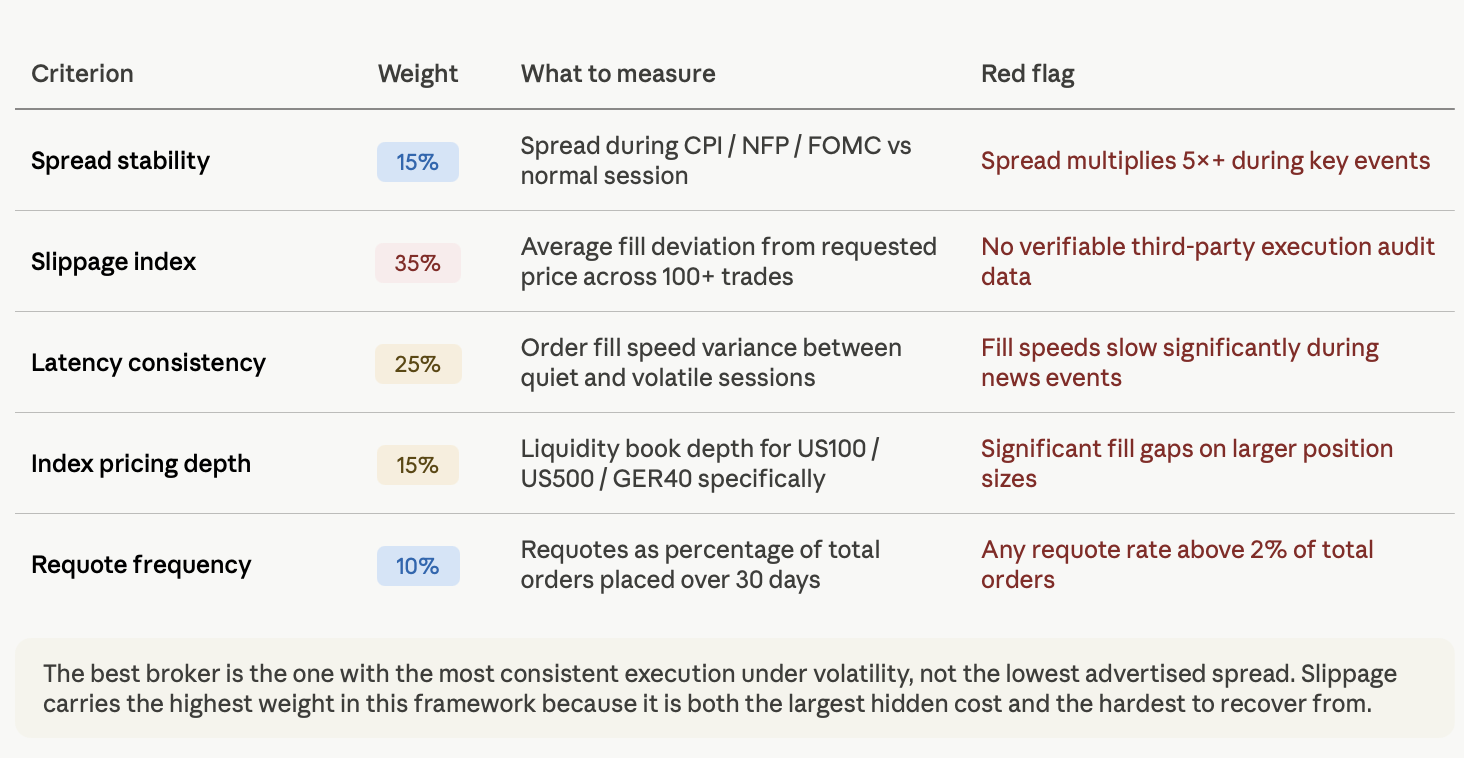Click the Spread multiplies 5×+ red flag text
1464x758 pixels.
coord(1205,161)
